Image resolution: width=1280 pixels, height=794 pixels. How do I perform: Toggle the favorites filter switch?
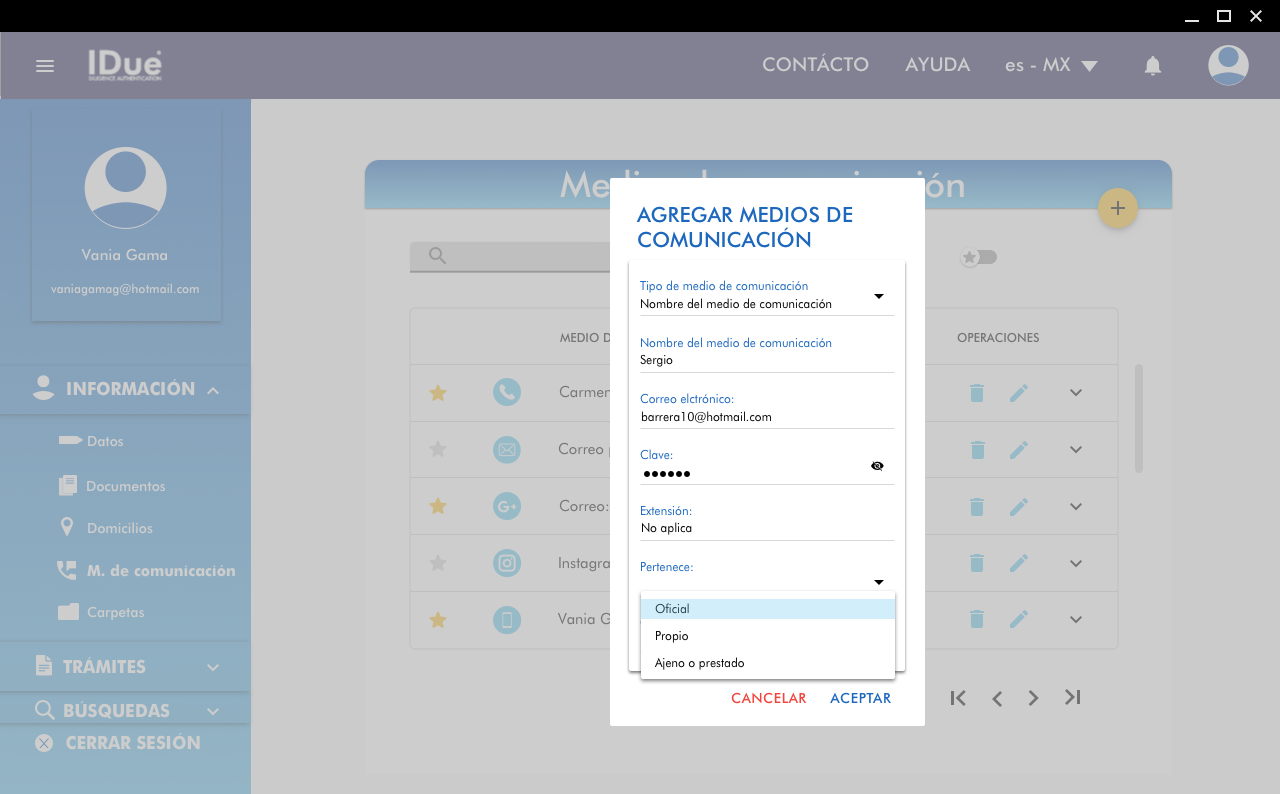click(979, 258)
